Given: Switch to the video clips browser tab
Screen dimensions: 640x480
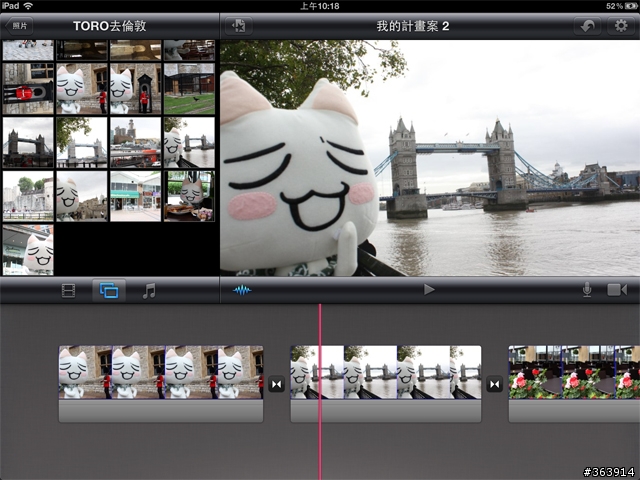Looking at the screenshot, I should click(x=68, y=291).
